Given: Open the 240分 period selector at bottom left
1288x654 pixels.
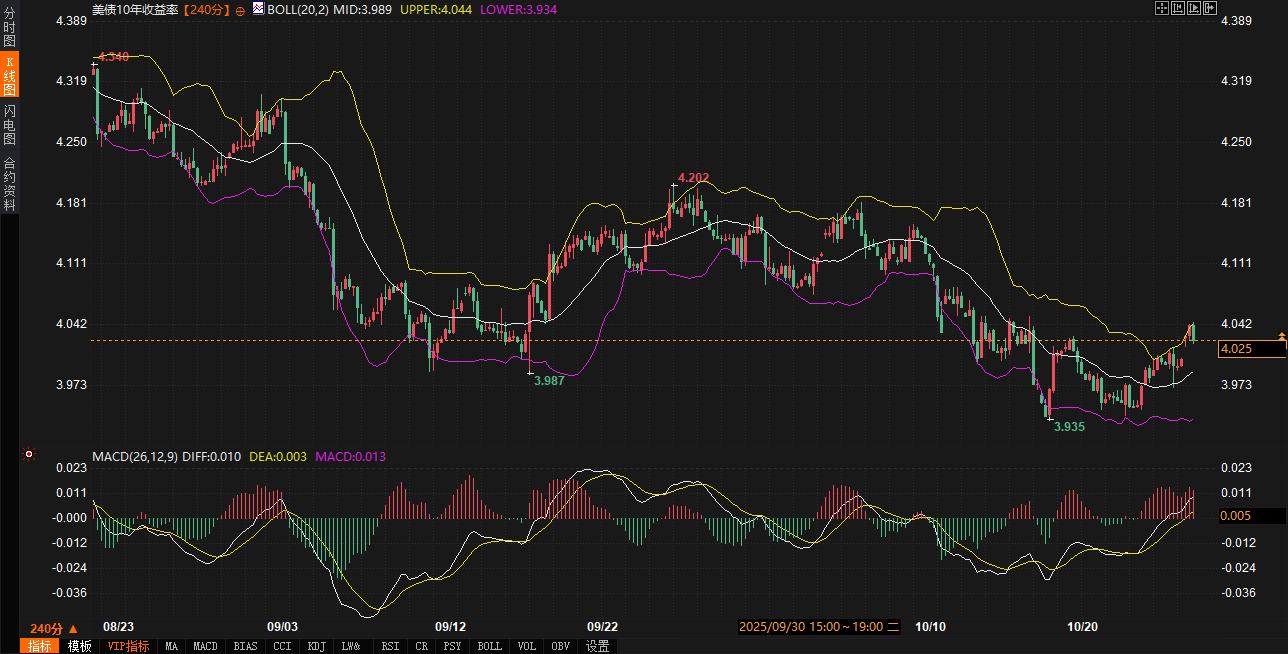Looking at the screenshot, I should click(54, 628).
